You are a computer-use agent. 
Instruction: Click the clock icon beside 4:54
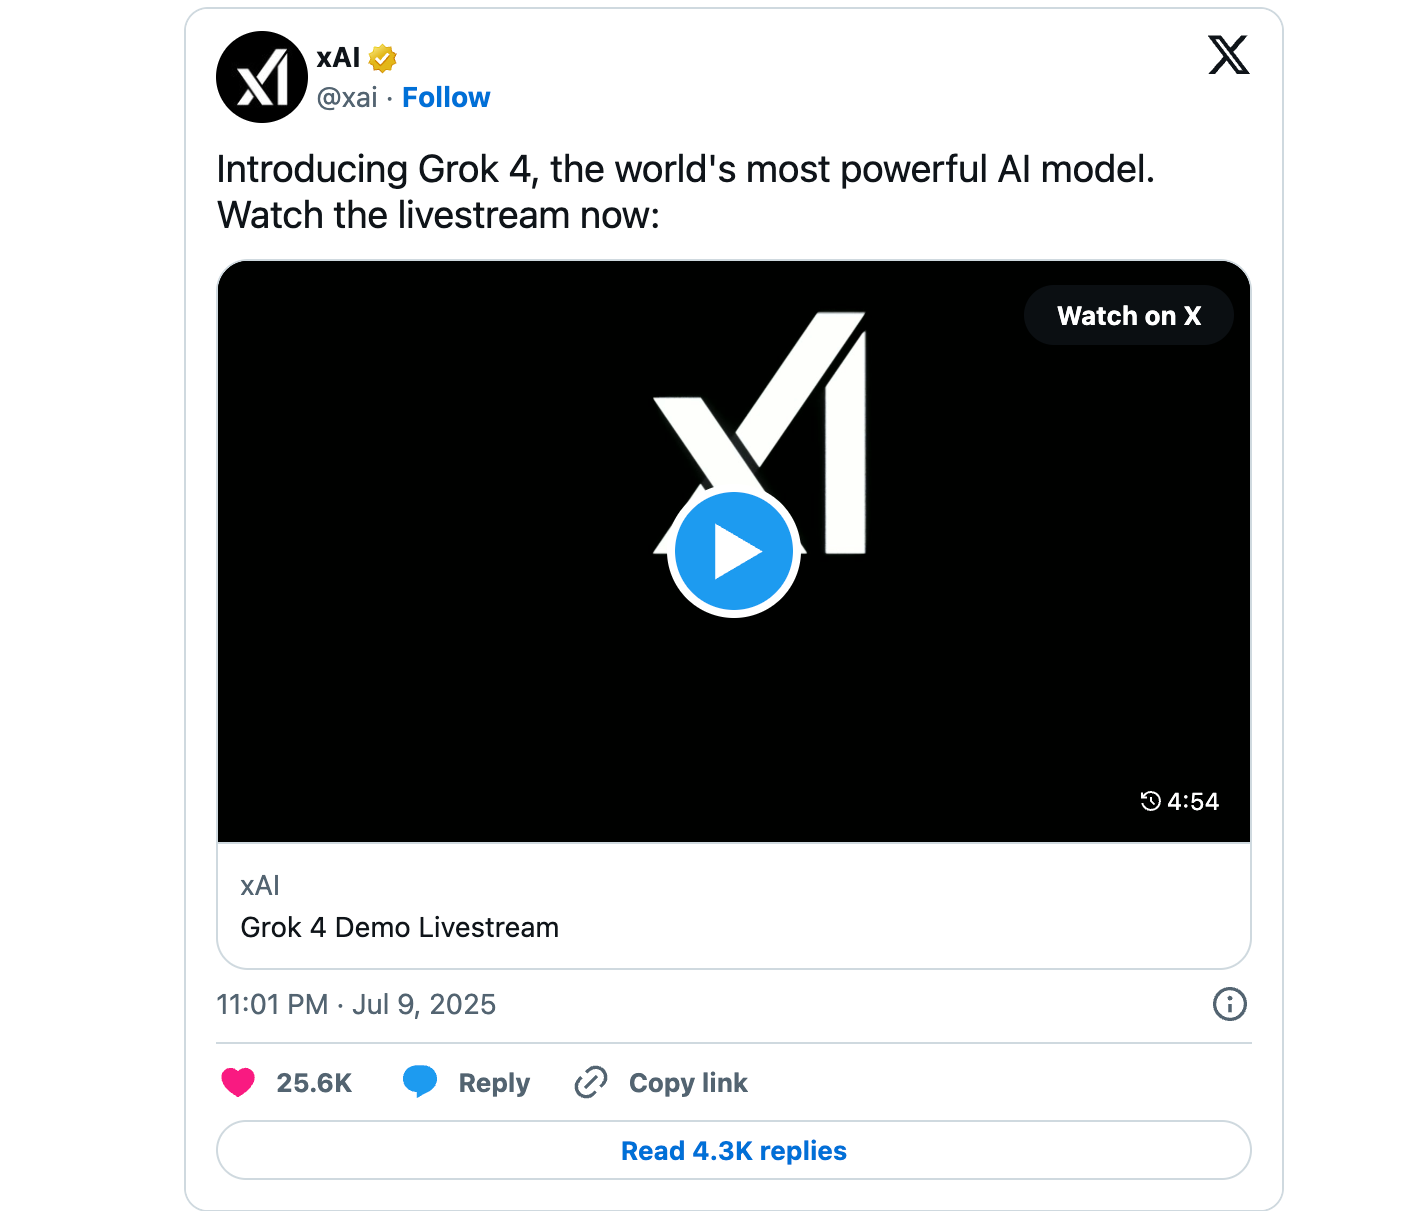click(1150, 801)
